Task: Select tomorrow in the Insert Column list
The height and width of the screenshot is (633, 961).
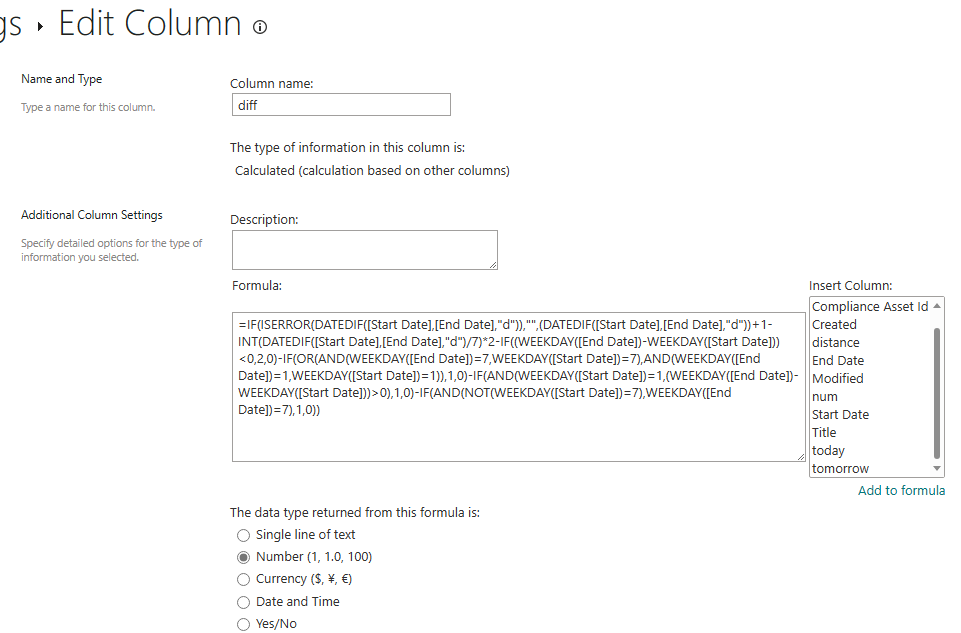Action: [x=870, y=468]
